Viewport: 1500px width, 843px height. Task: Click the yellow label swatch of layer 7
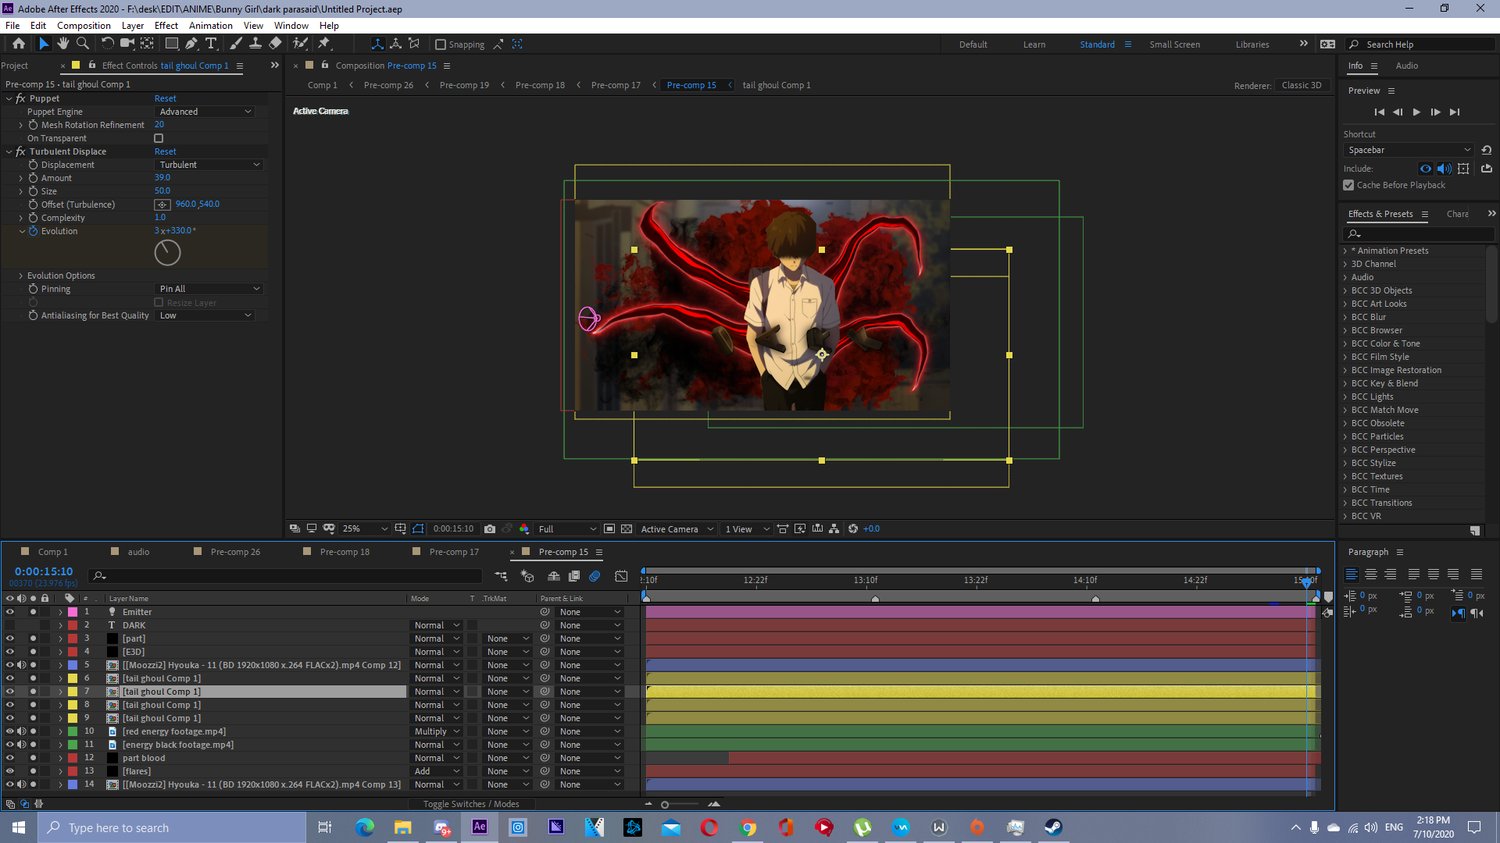point(72,691)
